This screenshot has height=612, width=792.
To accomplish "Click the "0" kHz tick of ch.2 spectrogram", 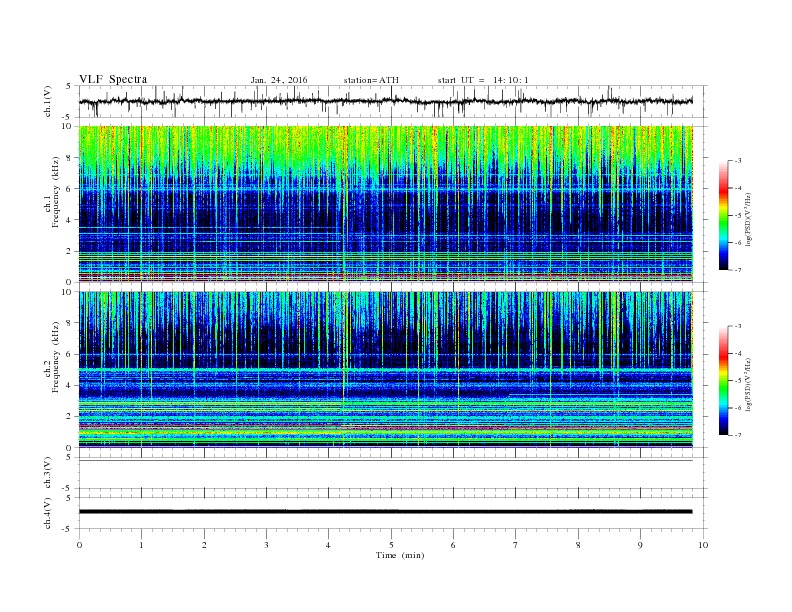I will [70, 448].
